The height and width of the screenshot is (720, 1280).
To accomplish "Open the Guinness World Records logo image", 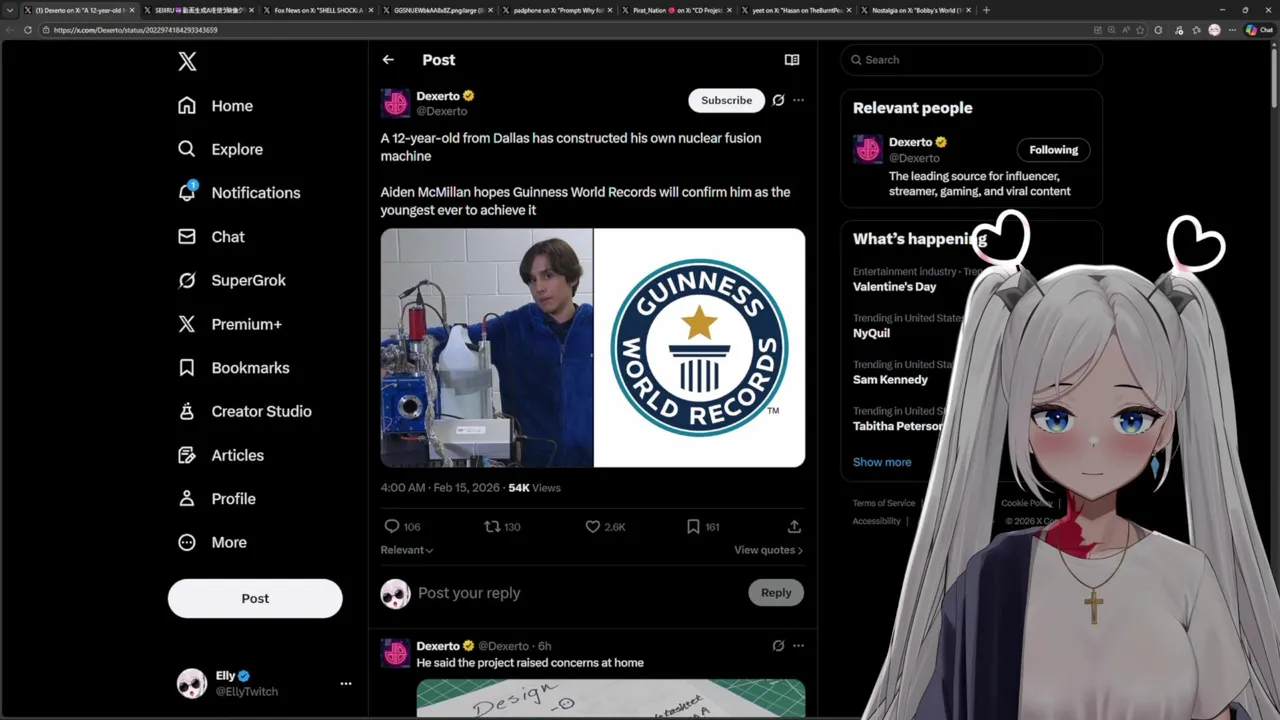I will (699, 348).
